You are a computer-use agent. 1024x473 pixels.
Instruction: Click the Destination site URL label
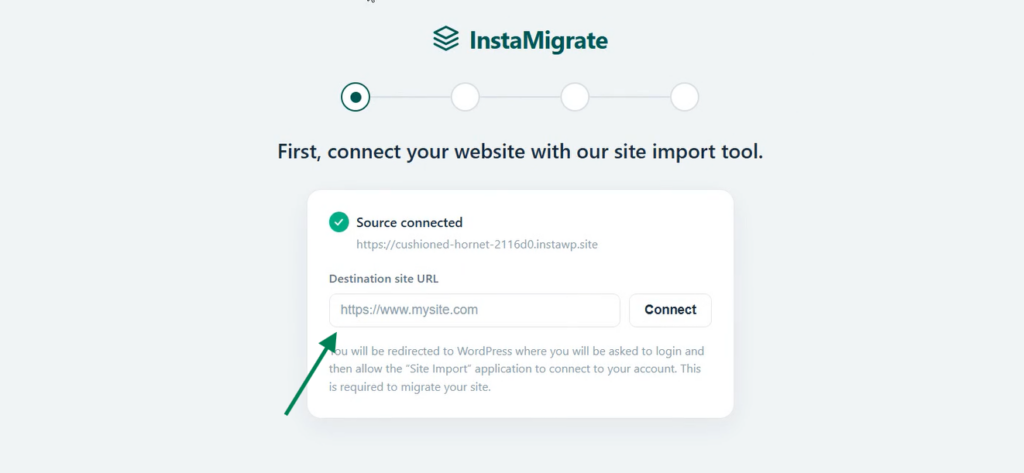click(384, 279)
